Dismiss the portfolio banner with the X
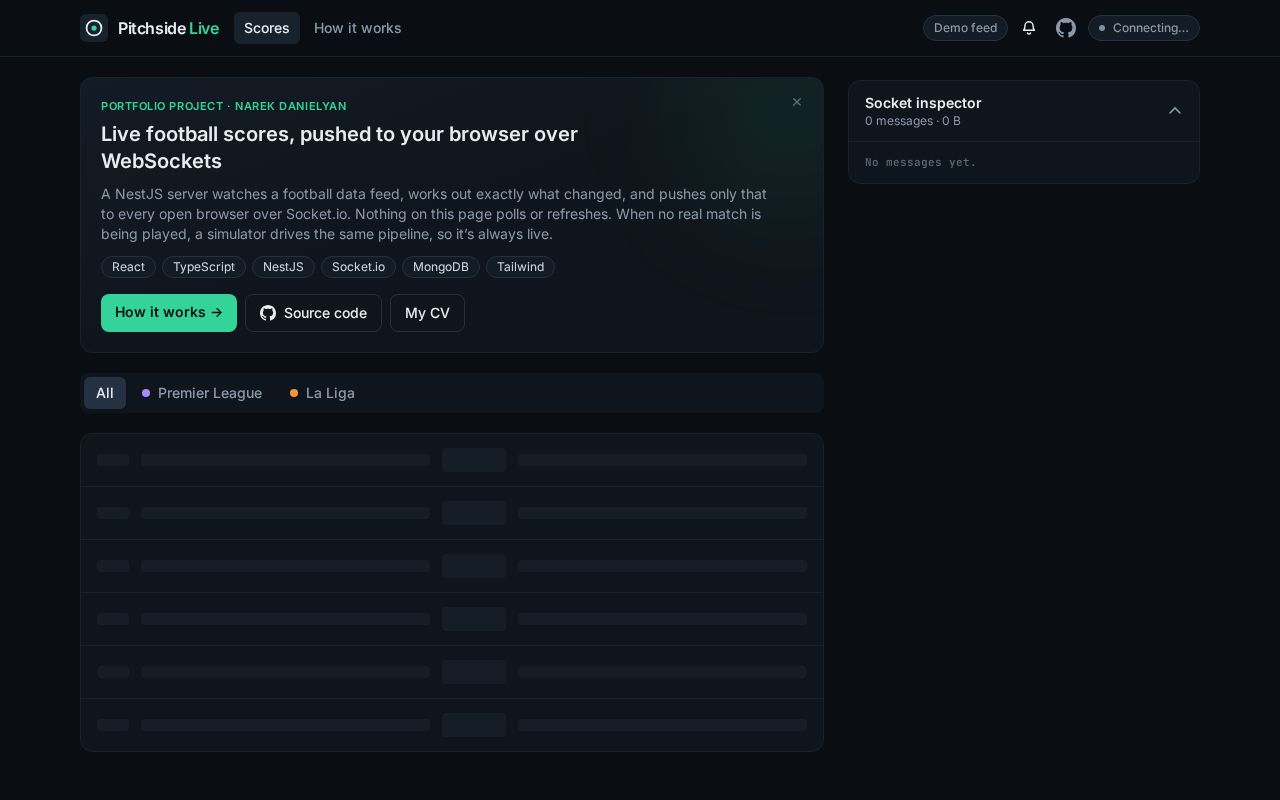This screenshot has height=800, width=1280. 797,102
